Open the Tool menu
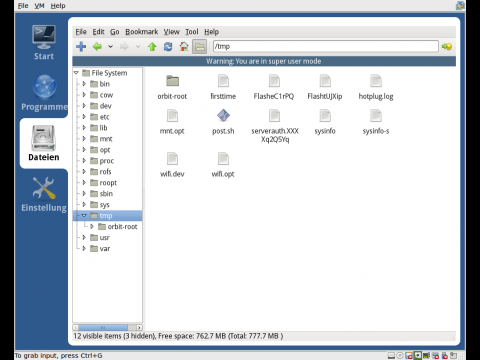This screenshot has width=480, height=360. pyautogui.click(x=192, y=32)
